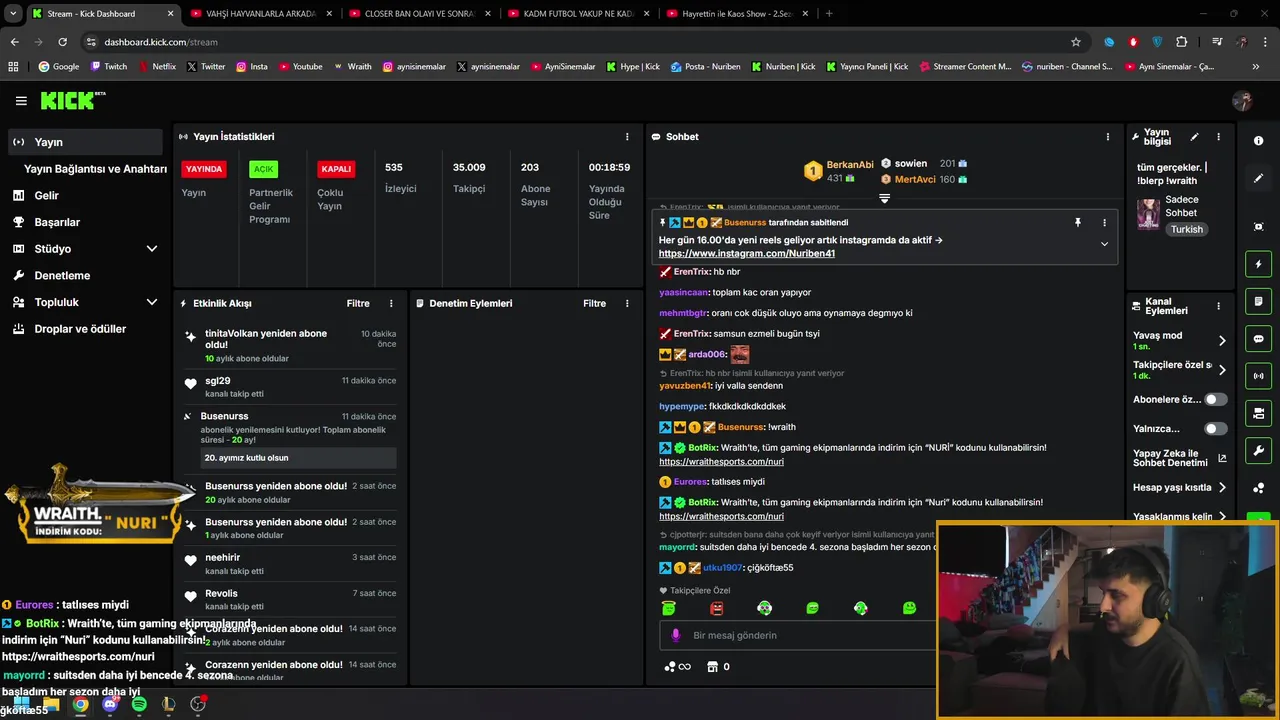Open the Chrome extensions puzzle icon
Viewport: 1280px width, 720px height.
[x=1181, y=42]
